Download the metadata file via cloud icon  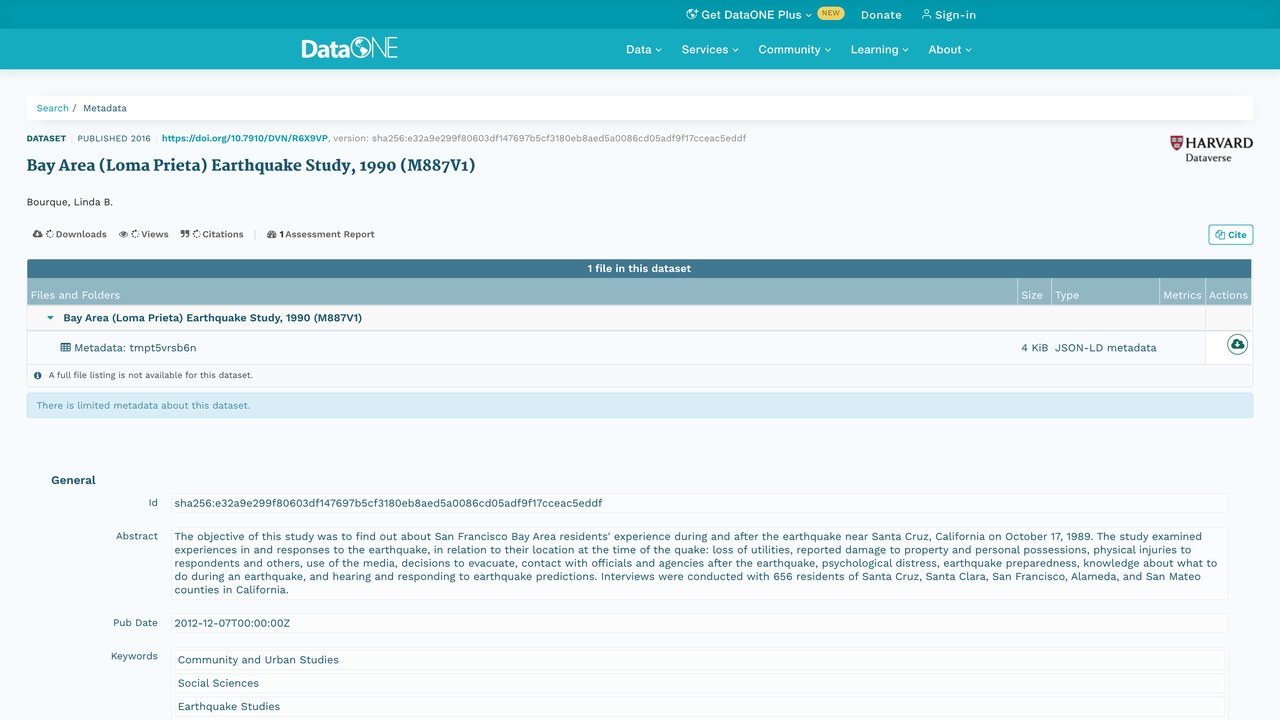pyautogui.click(x=1238, y=345)
